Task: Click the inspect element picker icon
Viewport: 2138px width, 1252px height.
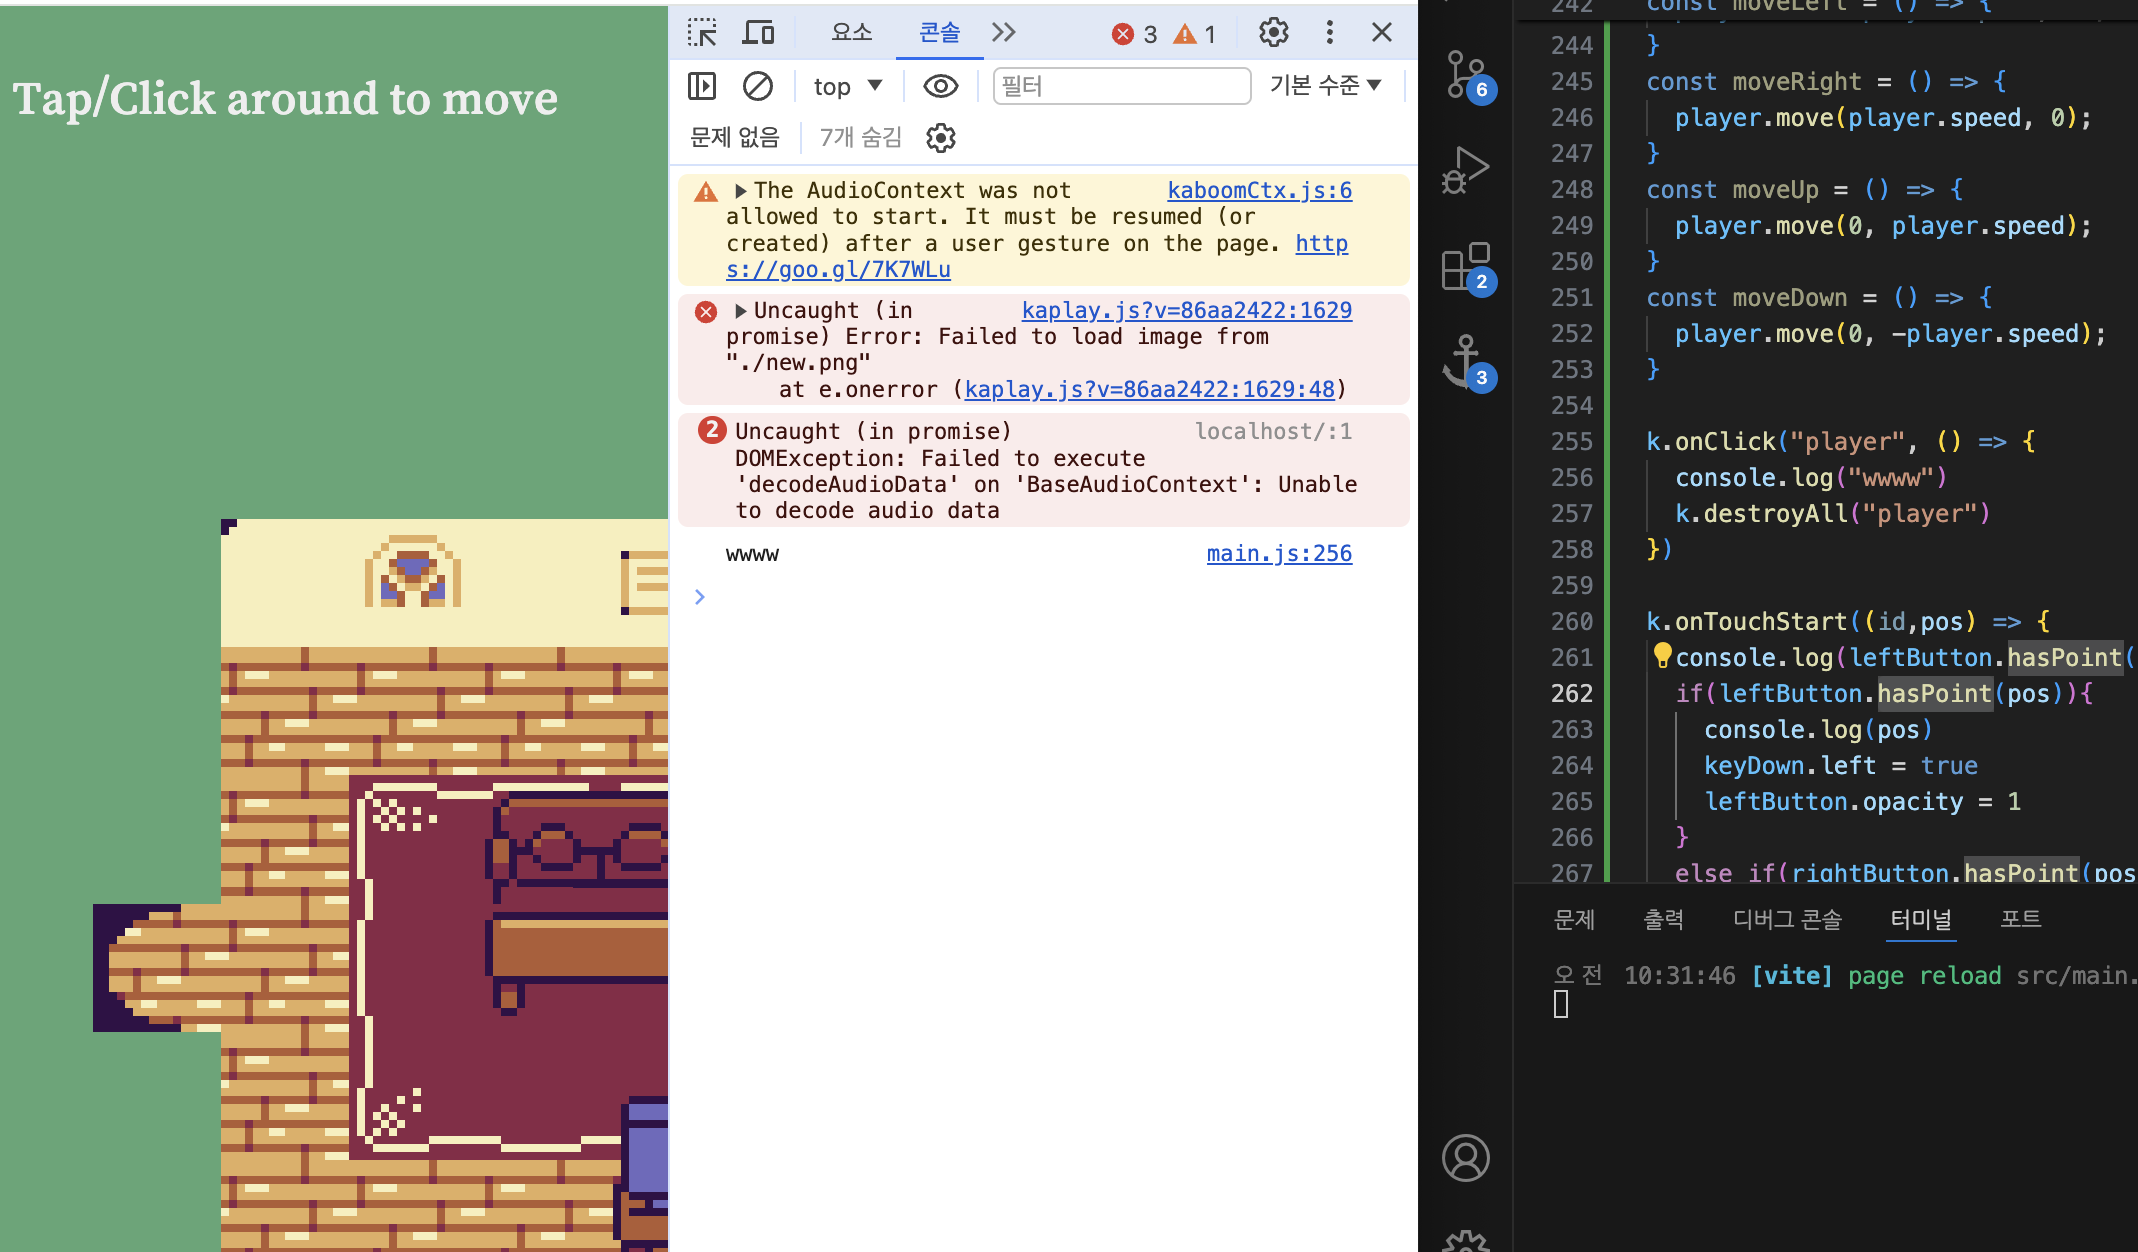Action: pyautogui.click(x=702, y=33)
